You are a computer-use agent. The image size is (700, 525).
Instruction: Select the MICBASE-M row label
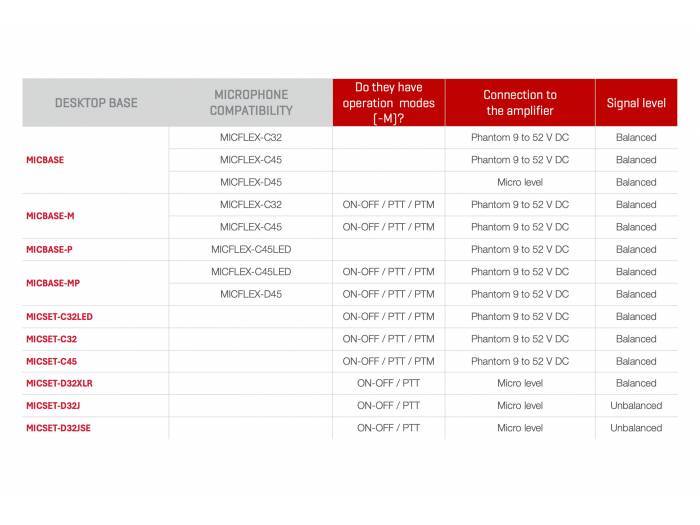click(x=50, y=216)
